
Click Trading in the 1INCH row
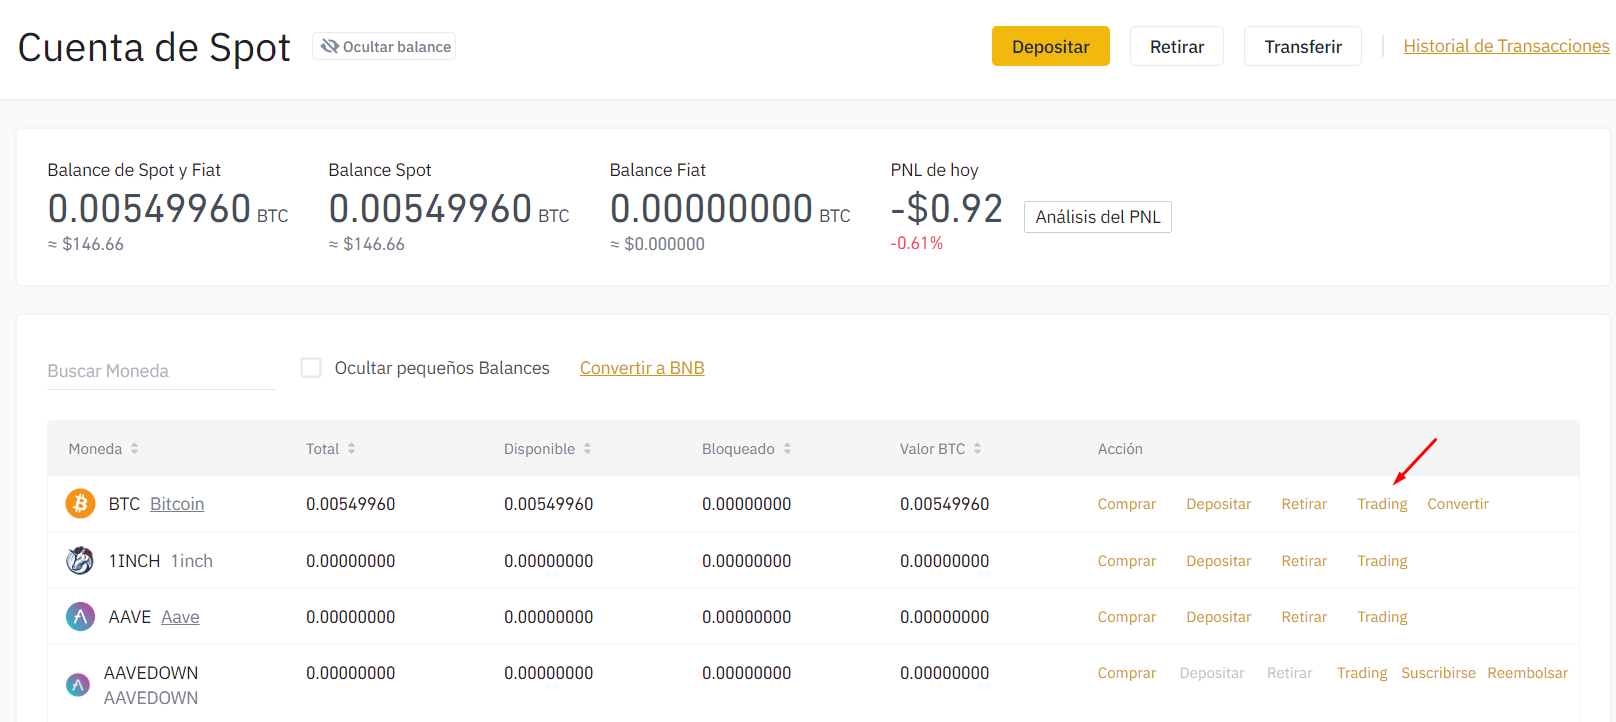click(1382, 561)
